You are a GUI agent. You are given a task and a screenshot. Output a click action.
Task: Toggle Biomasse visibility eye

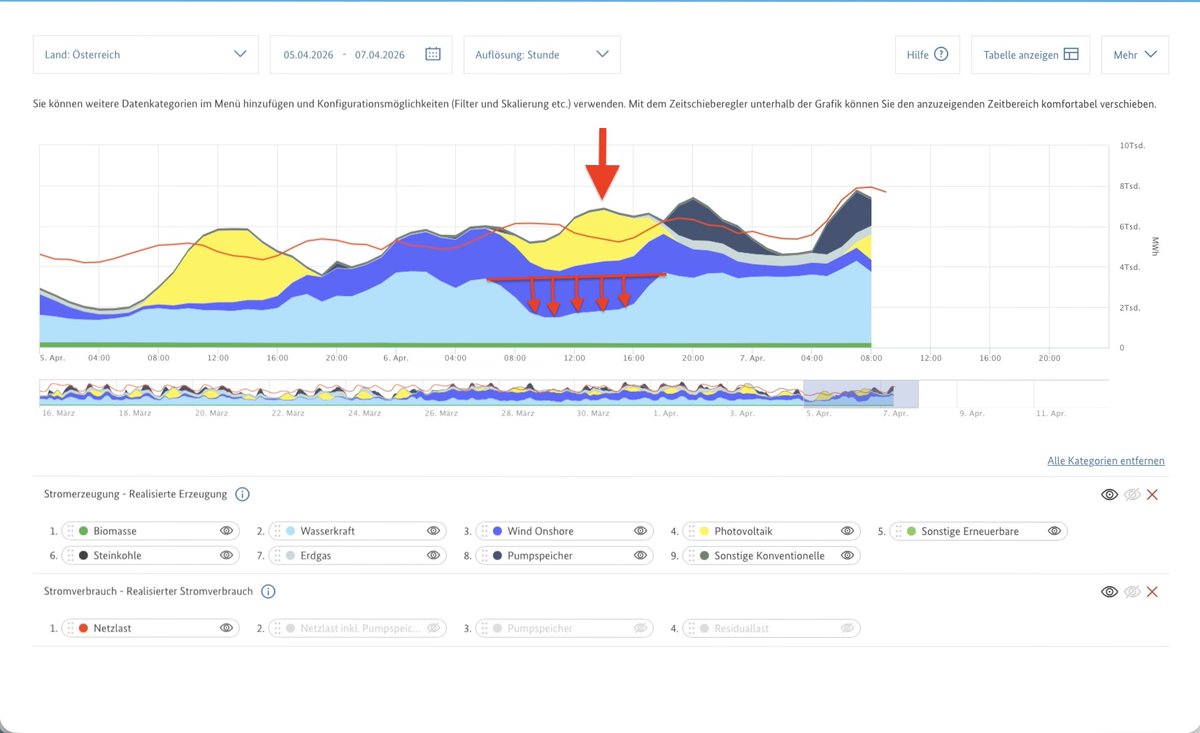[x=226, y=531]
